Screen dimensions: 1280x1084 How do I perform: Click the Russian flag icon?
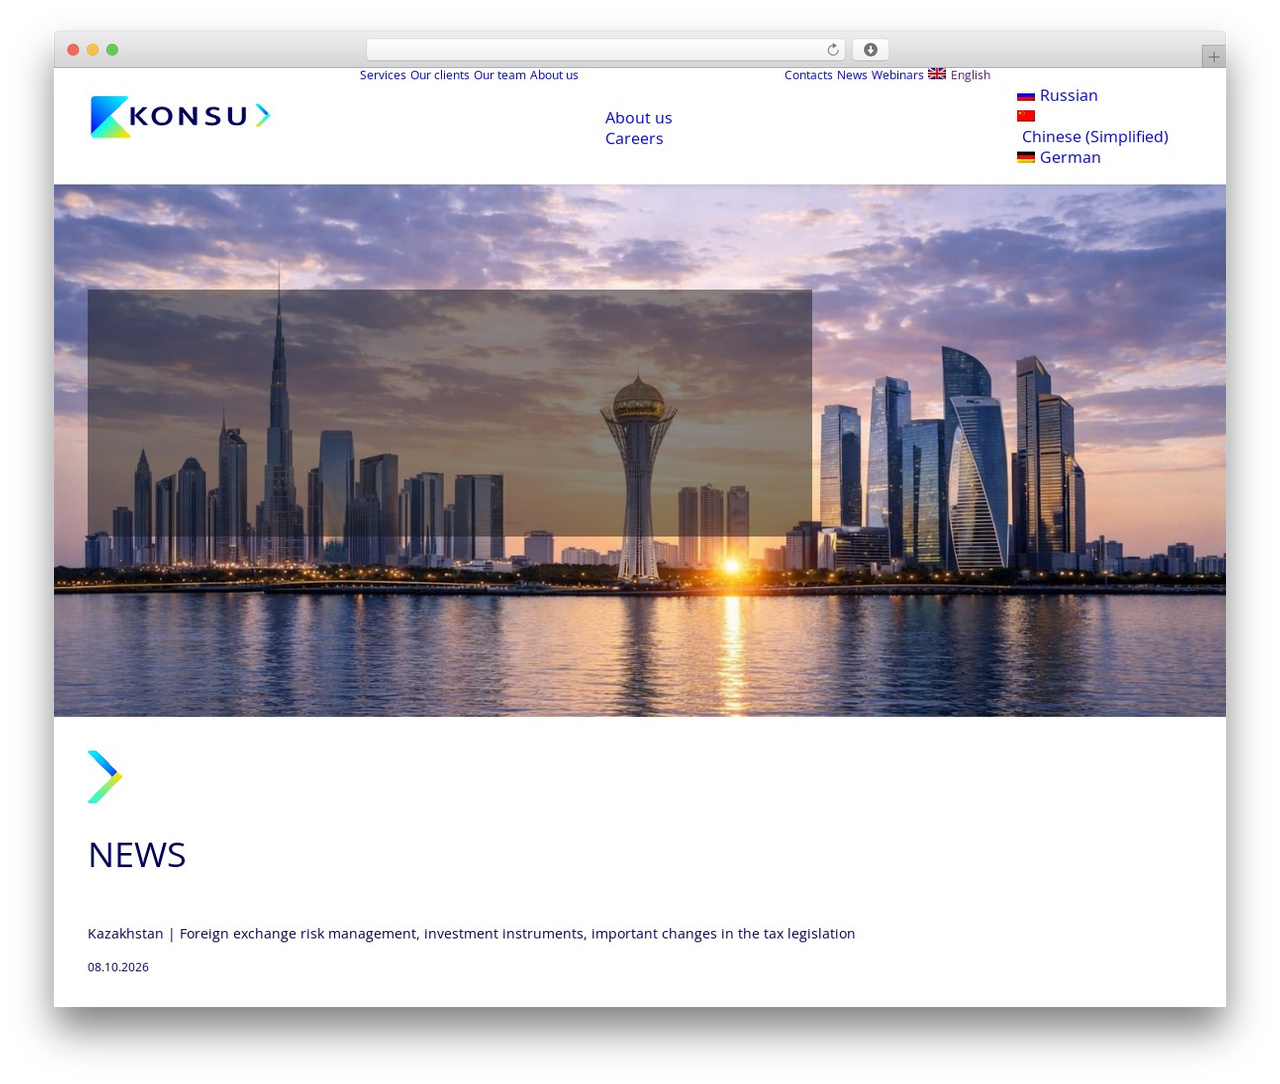click(x=1026, y=96)
